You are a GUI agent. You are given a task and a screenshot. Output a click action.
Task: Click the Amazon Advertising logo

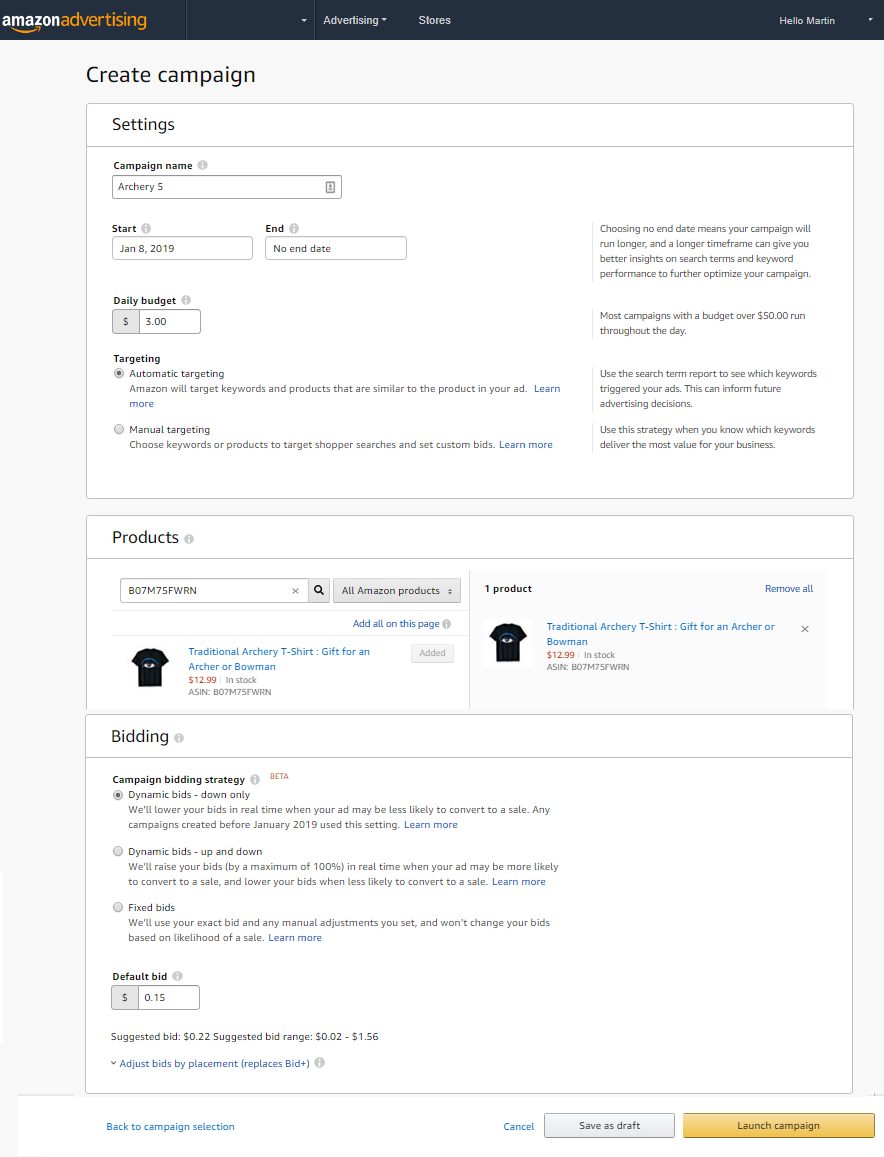[74, 21]
